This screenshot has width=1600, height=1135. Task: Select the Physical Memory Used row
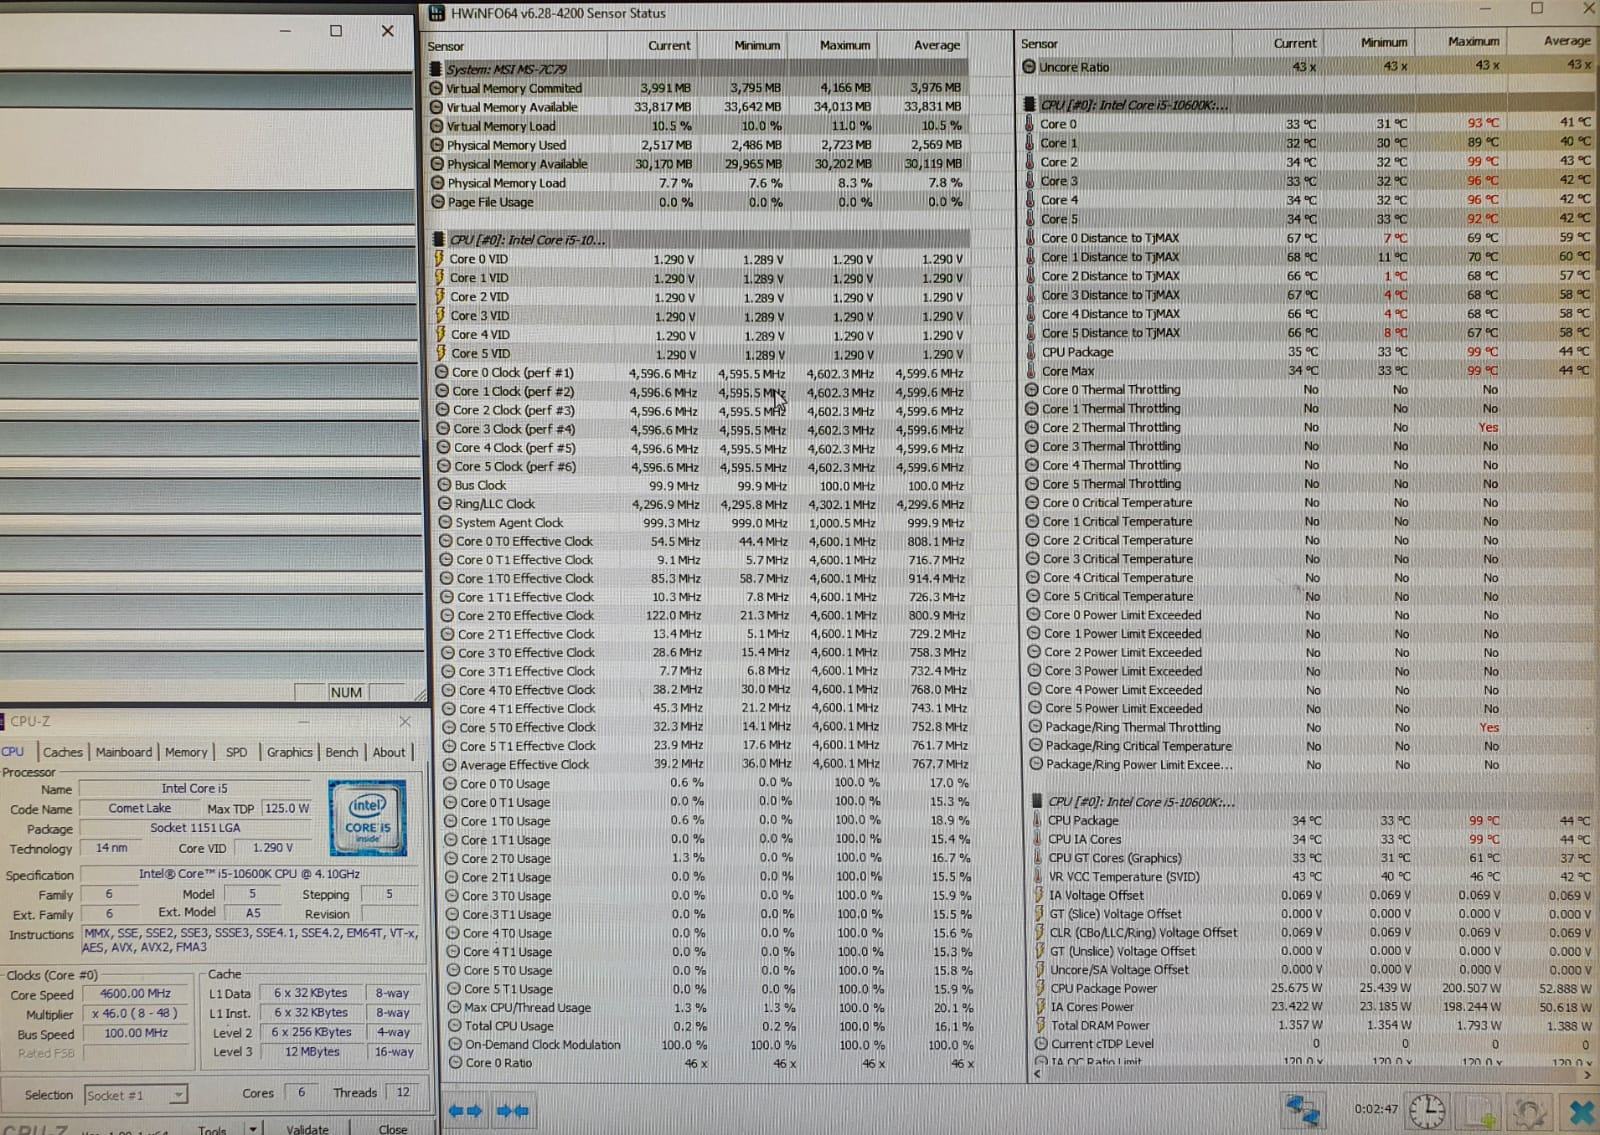click(x=698, y=145)
